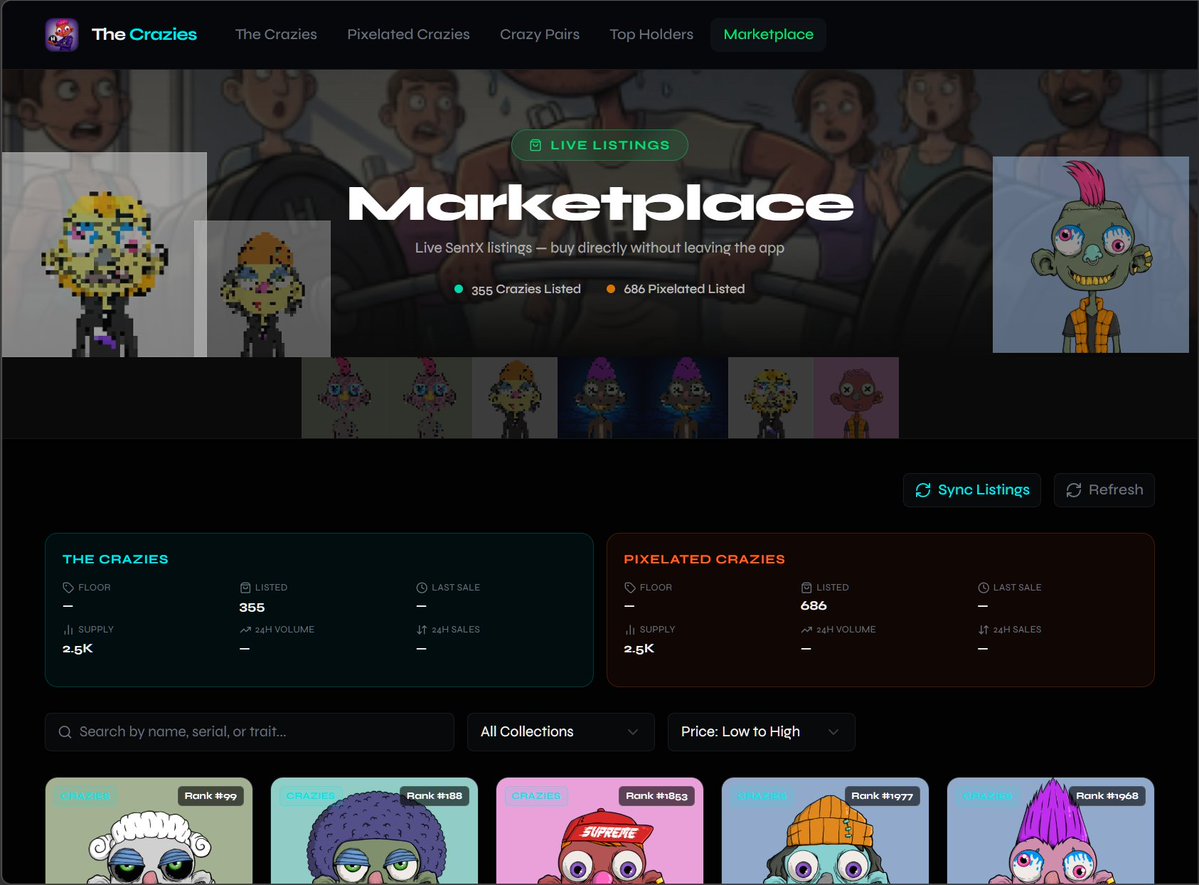Click the pink-background thumbnail in hero strip

(x=856, y=398)
